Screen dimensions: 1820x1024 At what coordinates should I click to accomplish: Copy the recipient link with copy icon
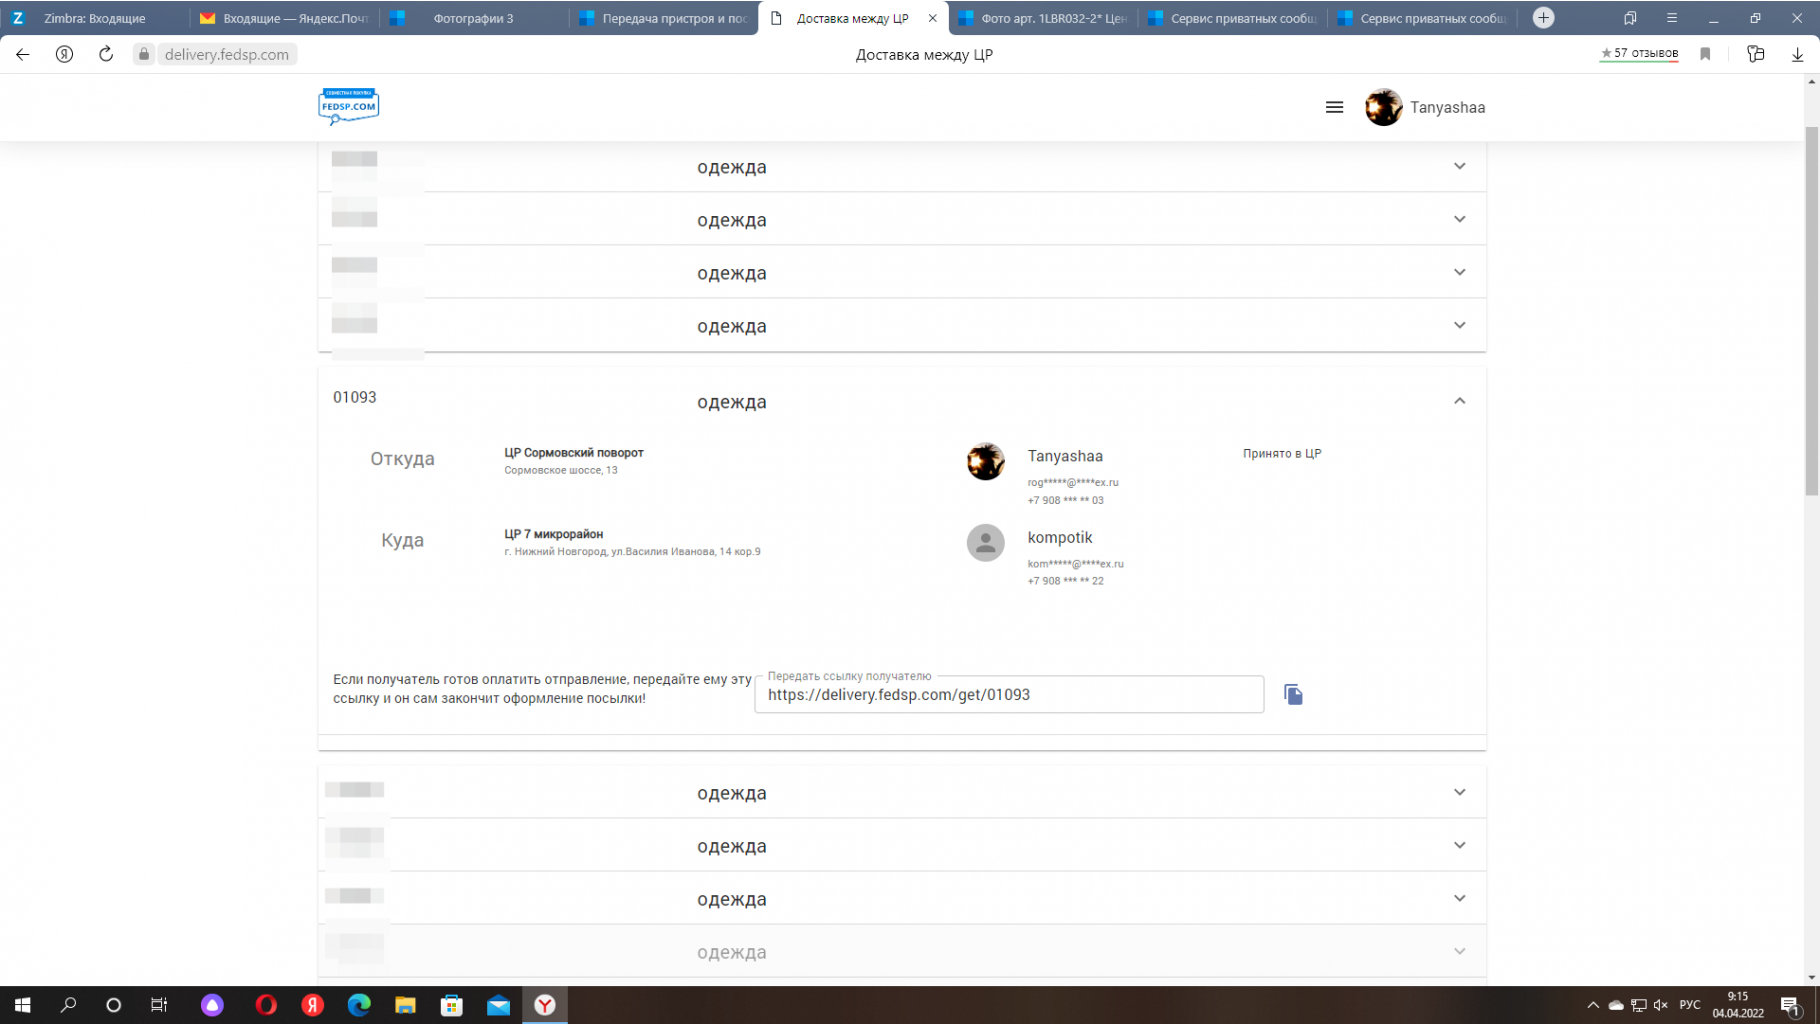pos(1293,695)
